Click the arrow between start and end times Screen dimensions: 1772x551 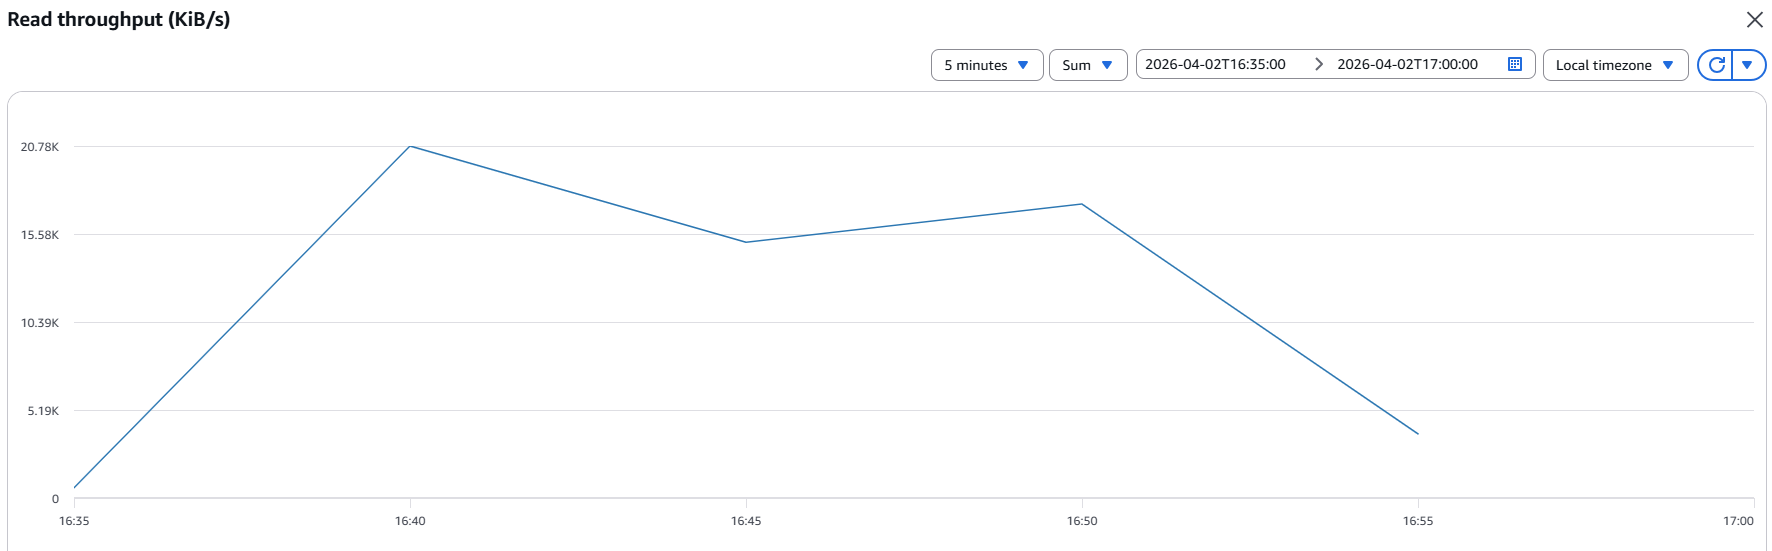[1319, 64]
